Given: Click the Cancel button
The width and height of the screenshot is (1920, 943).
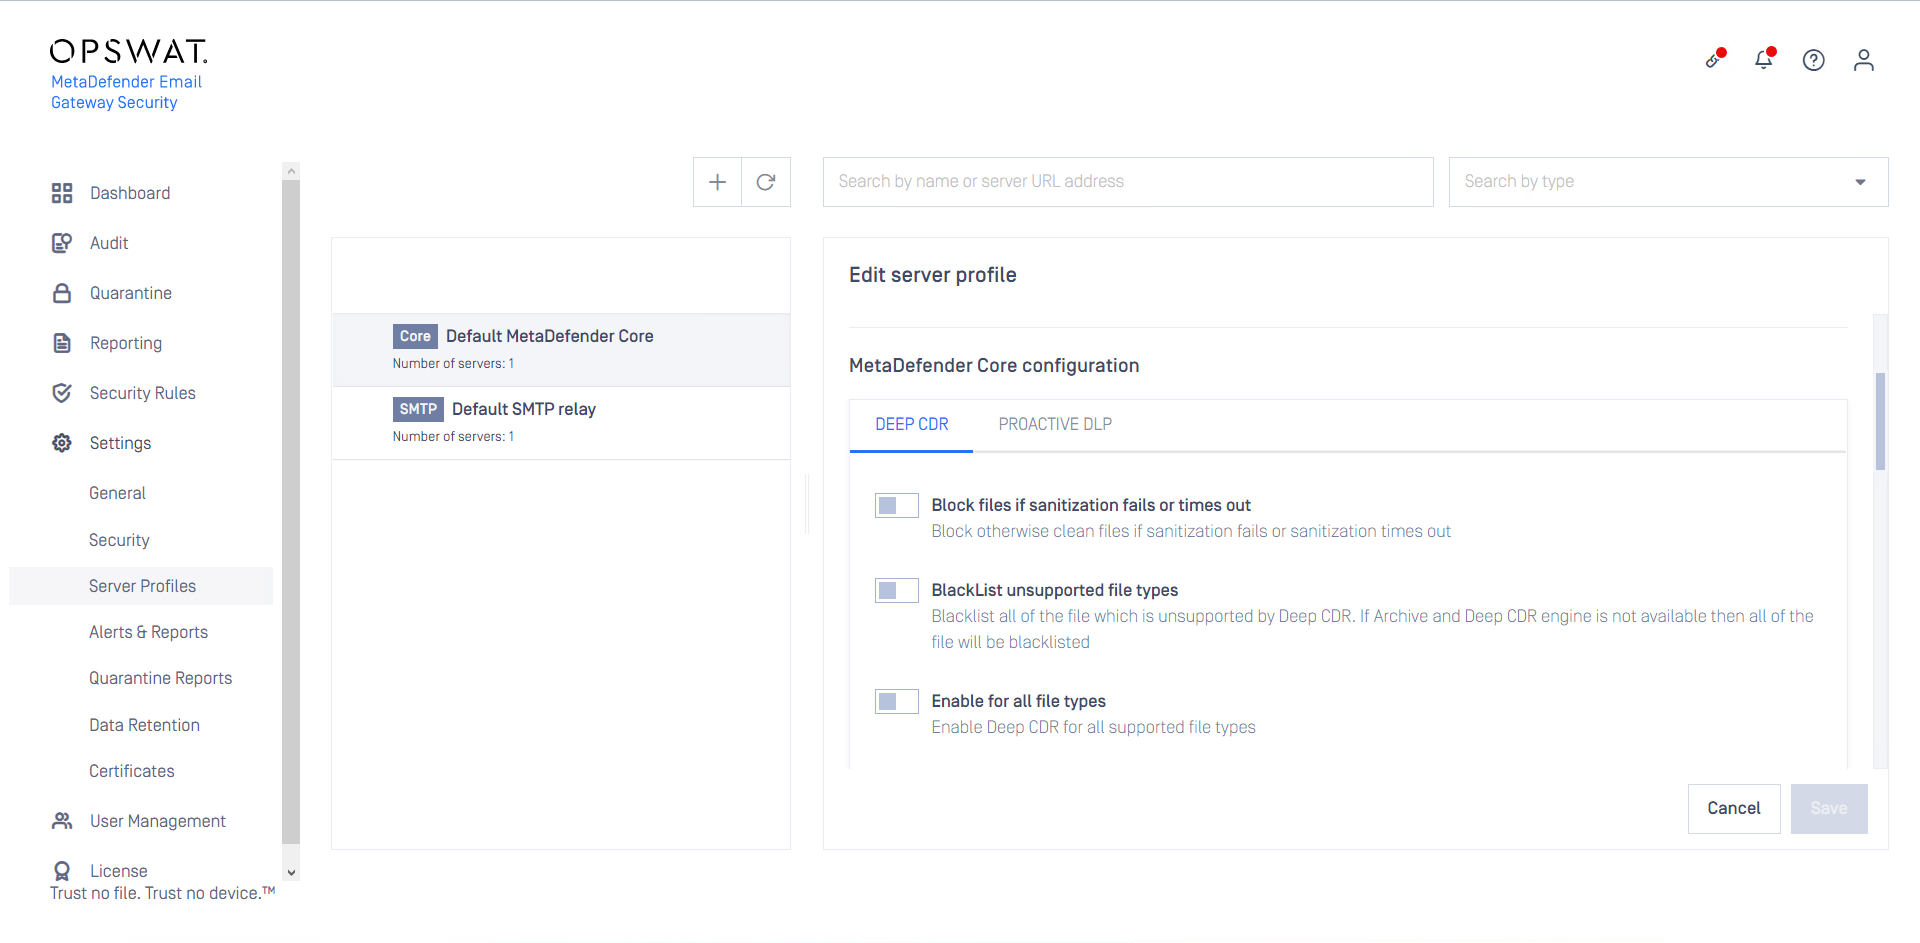Looking at the screenshot, I should [1734, 809].
